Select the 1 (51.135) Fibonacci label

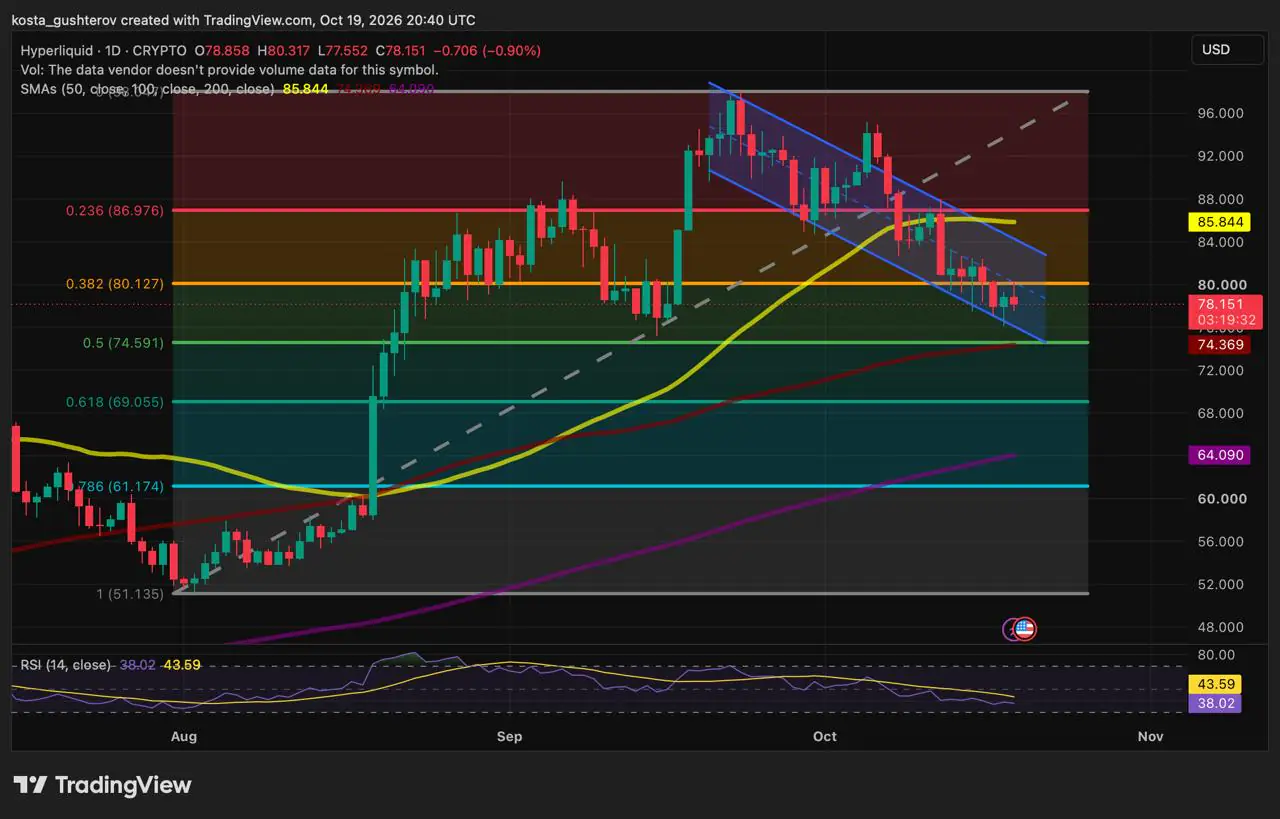tap(130, 594)
